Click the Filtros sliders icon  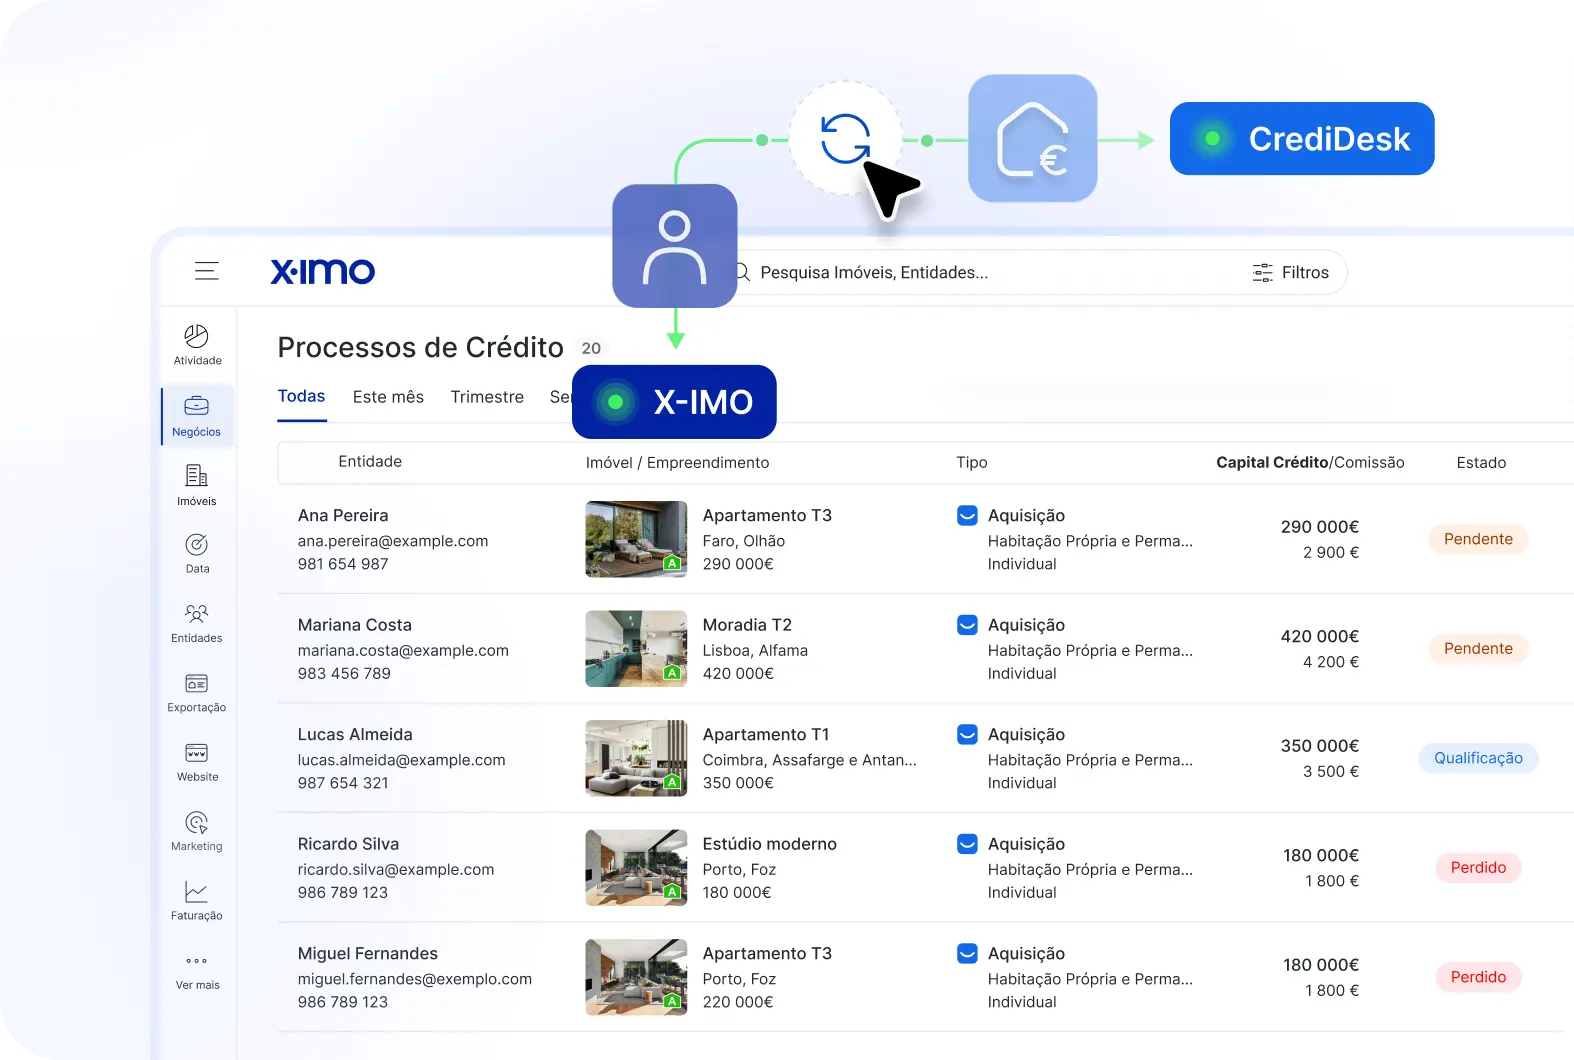pos(1263,272)
